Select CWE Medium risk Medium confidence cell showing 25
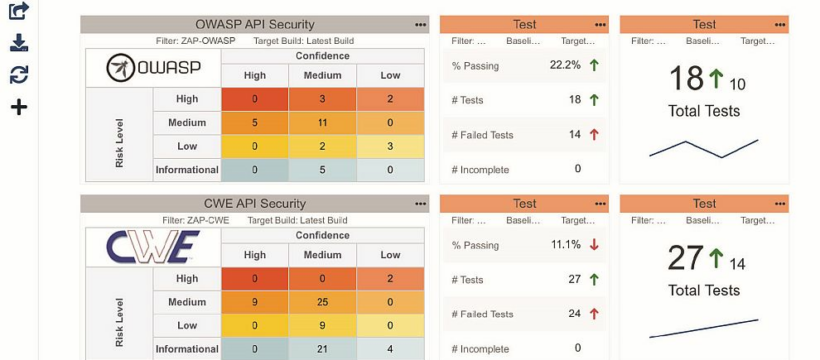The width and height of the screenshot is (820, 360). [x=322, y=302]
